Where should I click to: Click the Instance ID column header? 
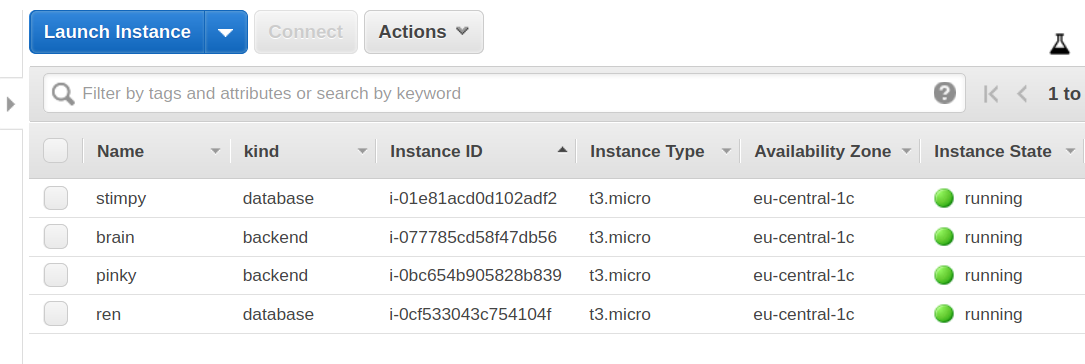pyautogui.click(x=436, y=151)
